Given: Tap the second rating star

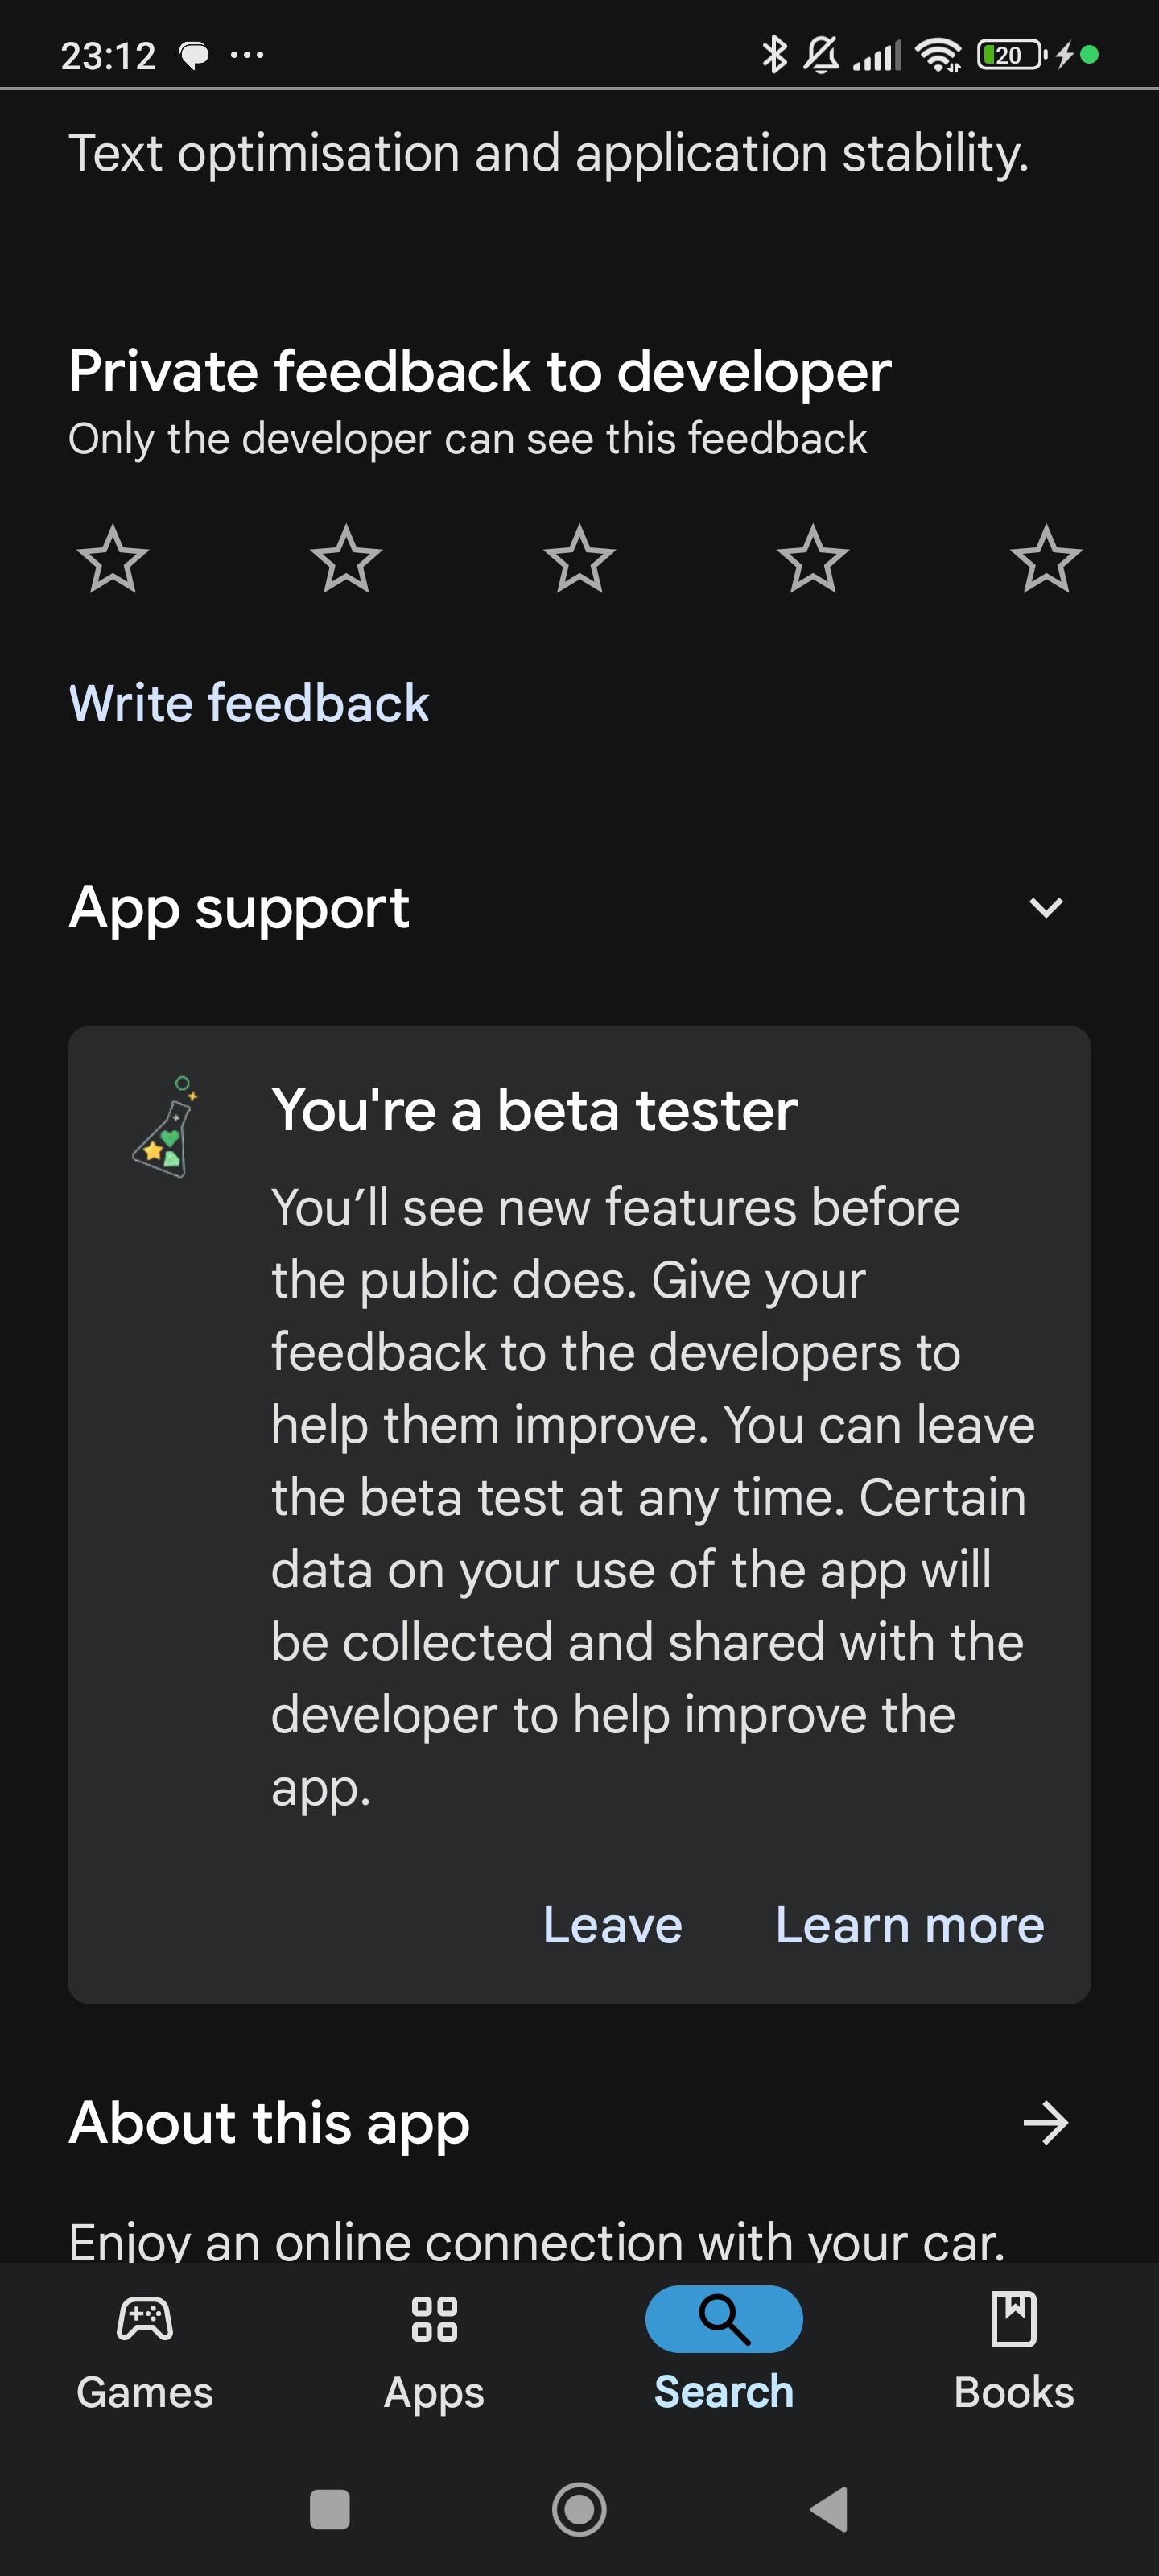Looking at the screenshot, I should click(x=346, y=559).
